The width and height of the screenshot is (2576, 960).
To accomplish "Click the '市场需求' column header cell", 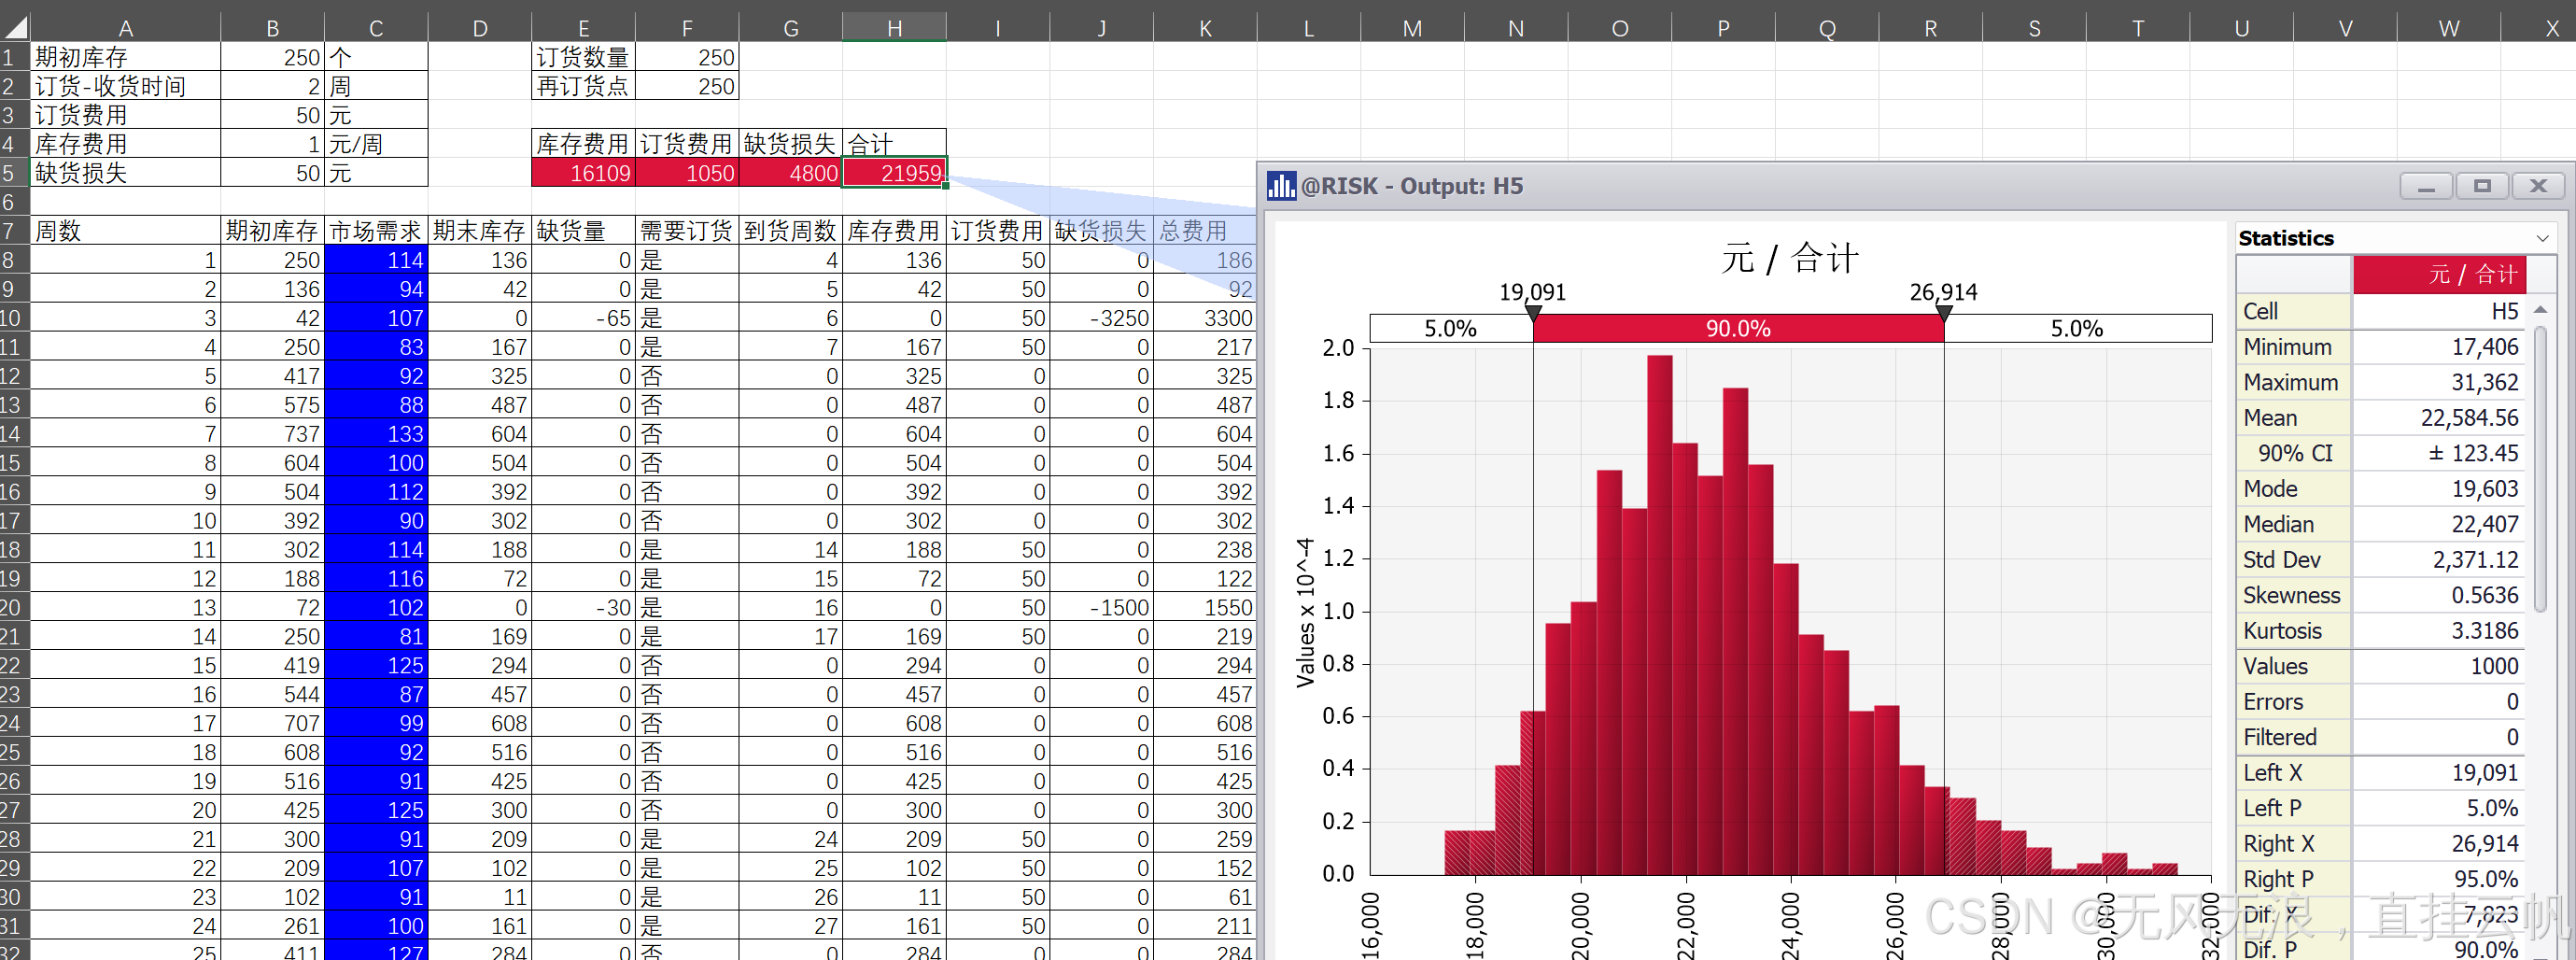I will pyautogui.click(x=376, y=231).
